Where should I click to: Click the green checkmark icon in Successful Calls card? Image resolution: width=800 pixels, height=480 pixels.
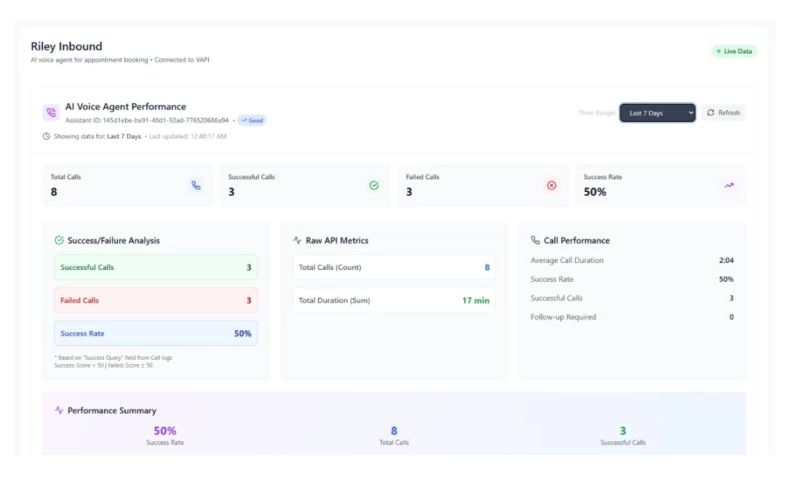point(374,185)
